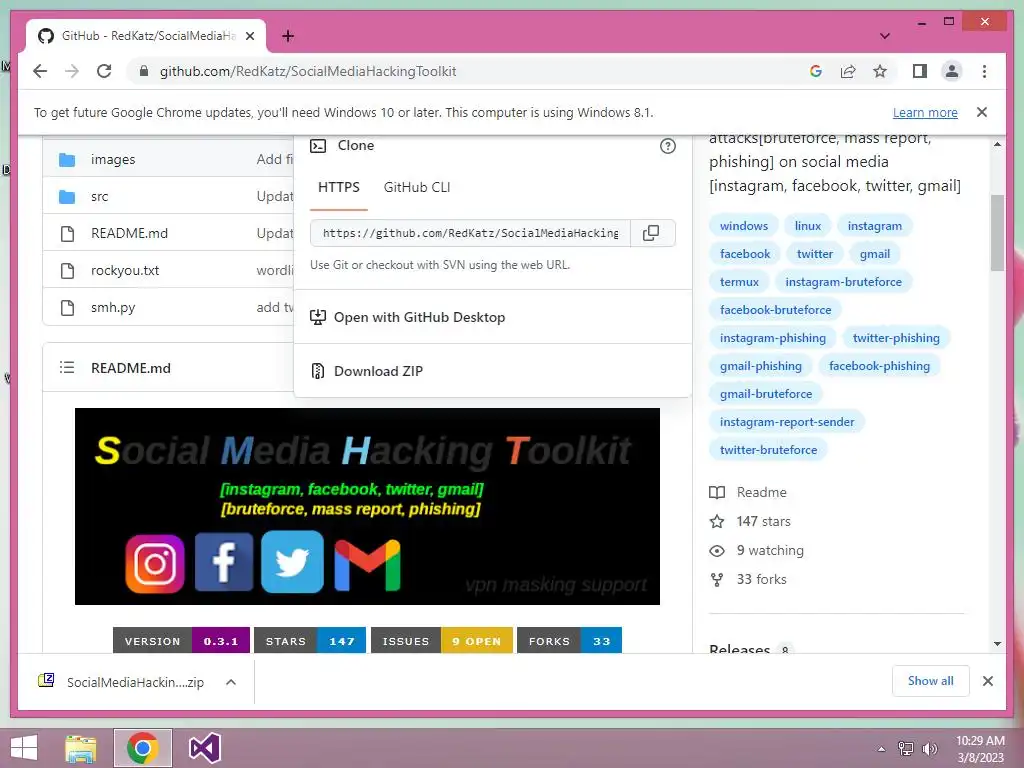Reload the GitHub page

[x=104, y=71]
